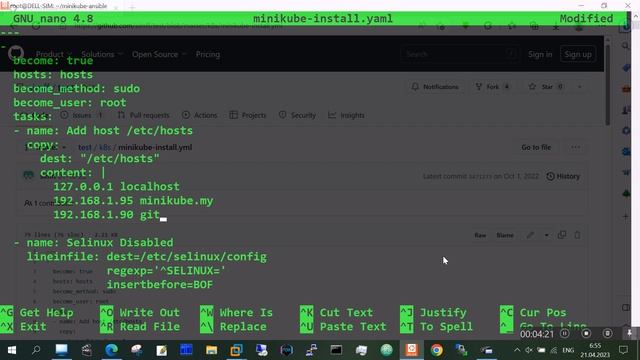Open GitHub Pricing link
This screenshot has height=360, width=640.
[x=208, y=54]
